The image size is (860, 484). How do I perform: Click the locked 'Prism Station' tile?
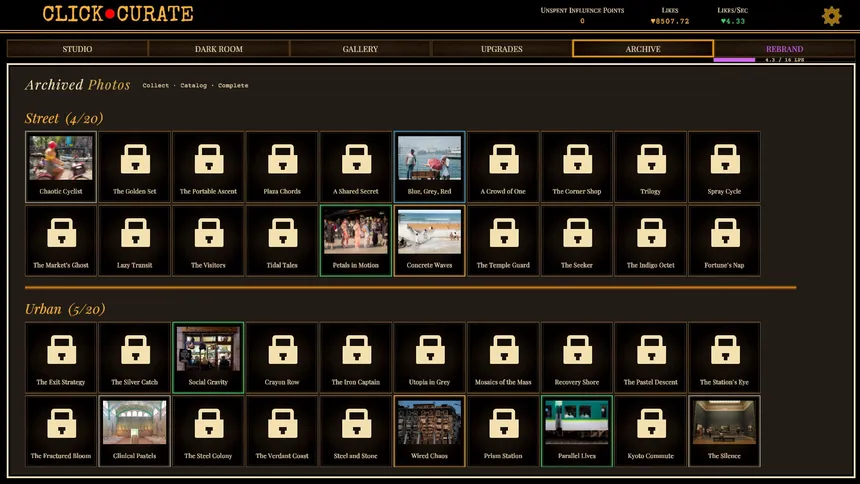click(x=503, y=431)
